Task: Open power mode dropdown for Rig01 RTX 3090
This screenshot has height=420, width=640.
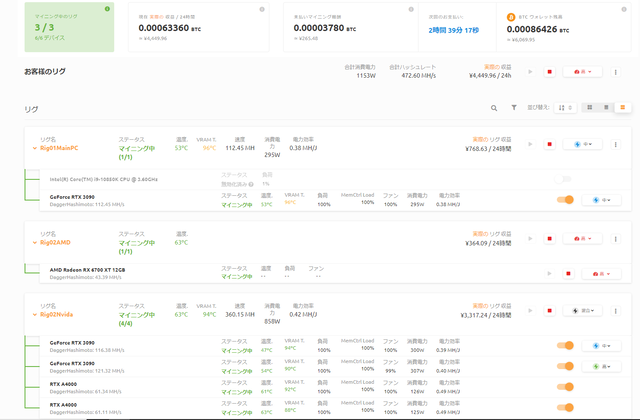Action: point(602,200)
